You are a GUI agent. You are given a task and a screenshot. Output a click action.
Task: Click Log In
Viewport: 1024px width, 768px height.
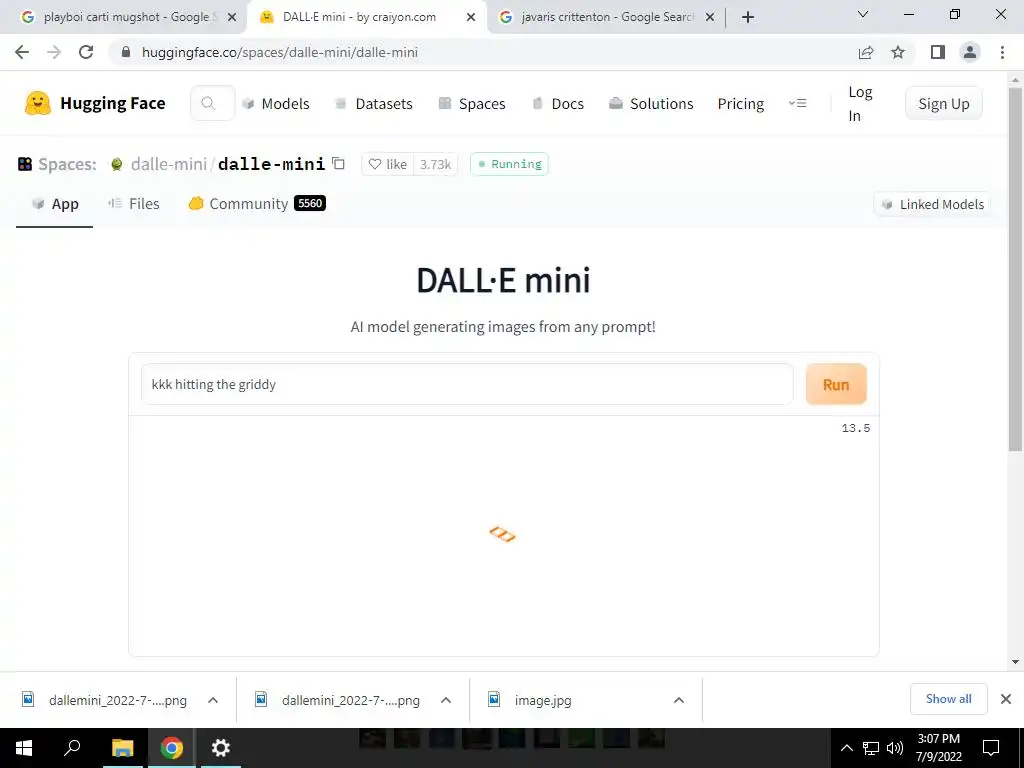coord(860,104)
